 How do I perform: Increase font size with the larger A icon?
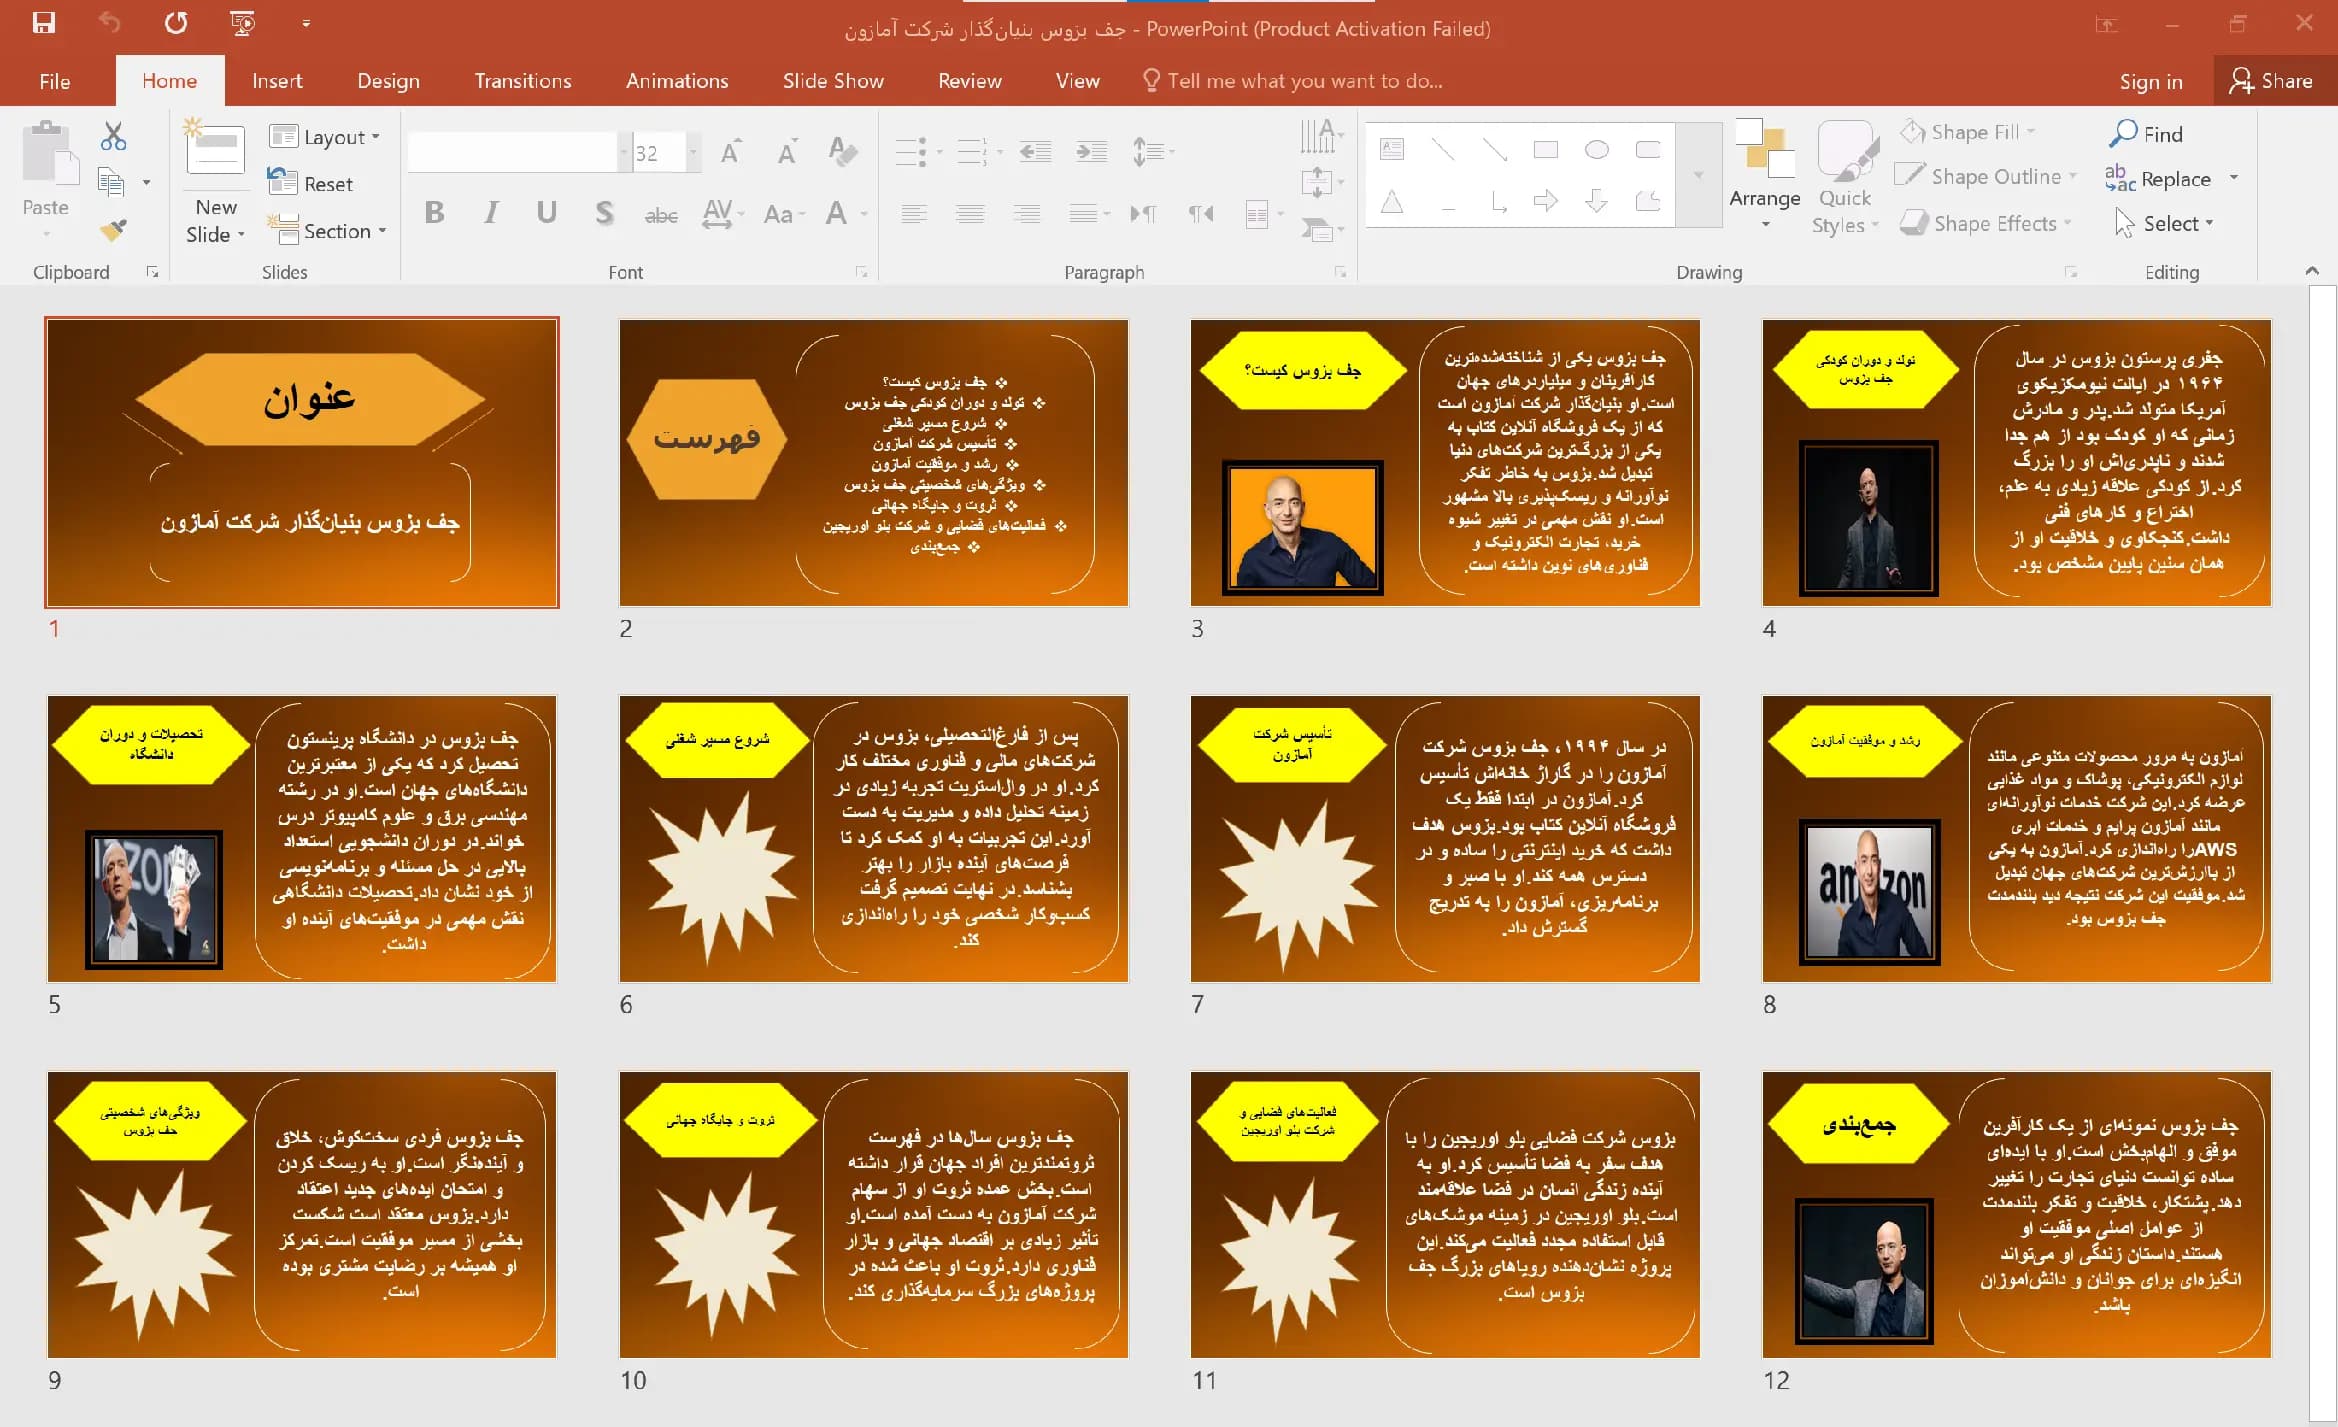pyautogui.click(x=730, y=152)
